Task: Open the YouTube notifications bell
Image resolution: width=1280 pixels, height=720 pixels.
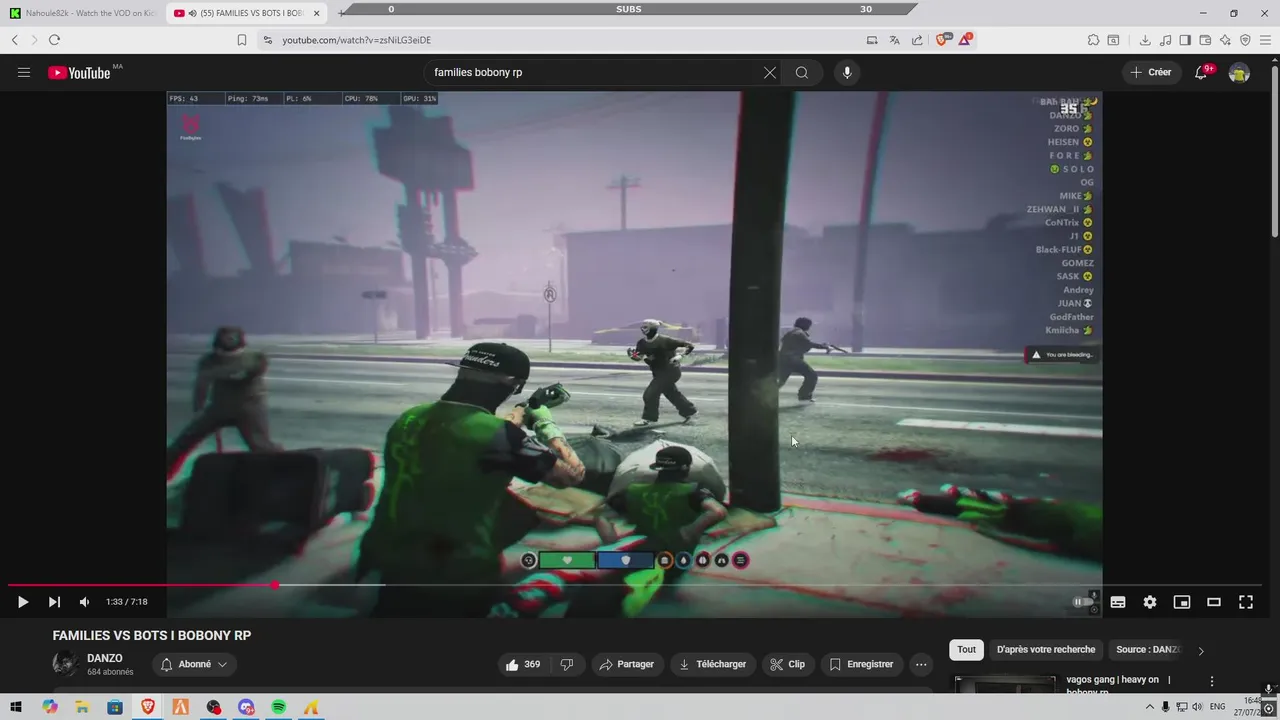Action: (1201, 72)
